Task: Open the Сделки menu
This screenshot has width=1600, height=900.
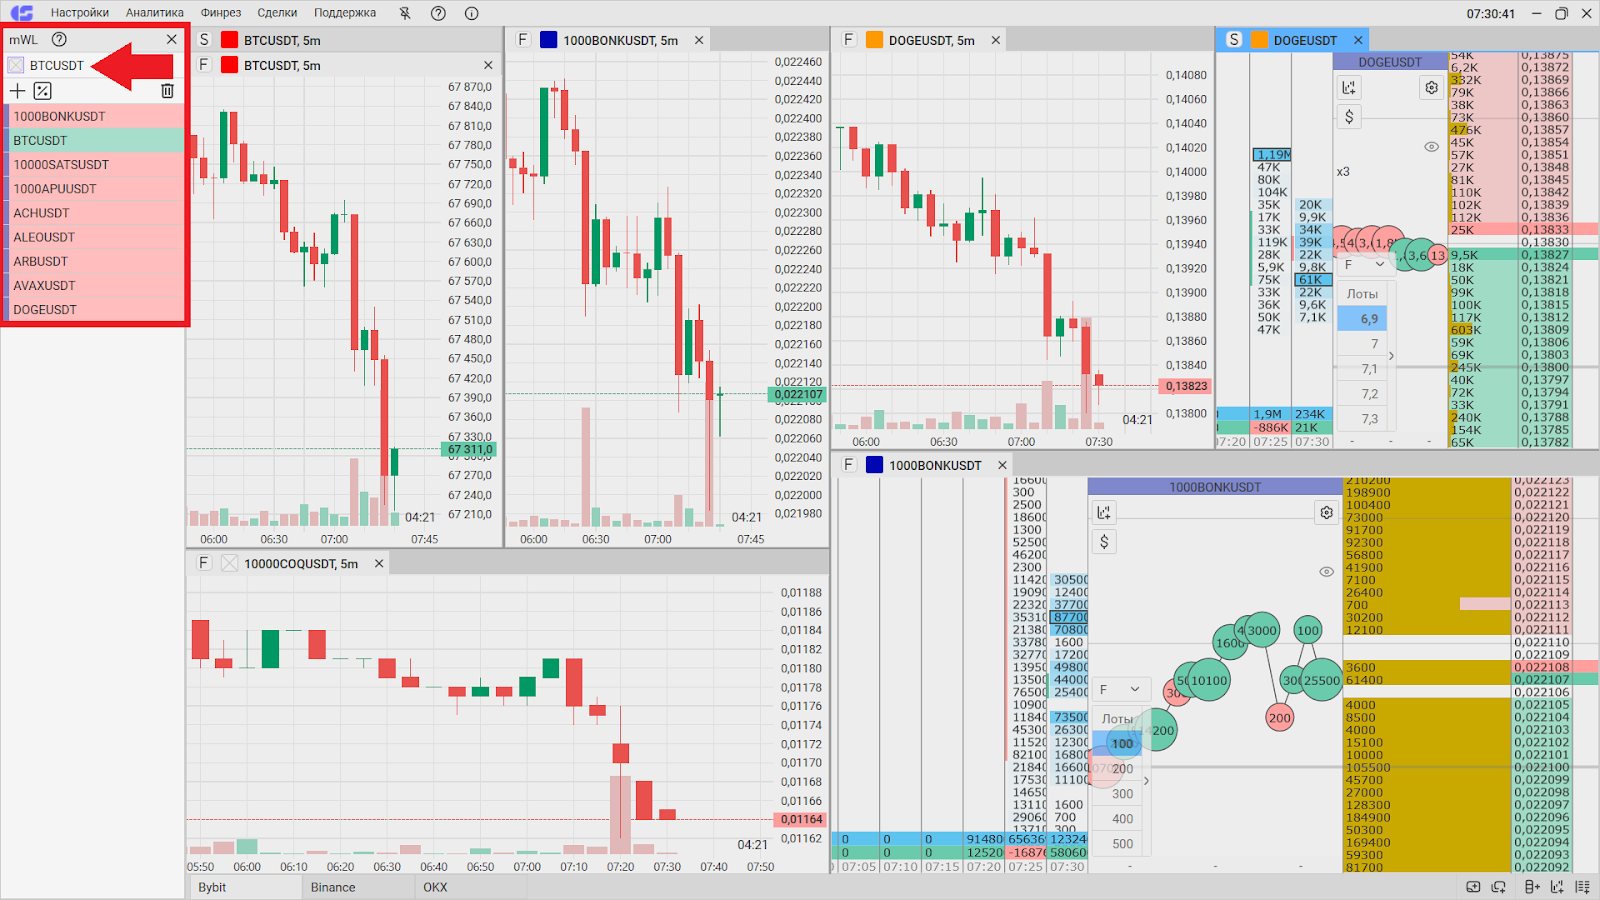Action: pyautogui.click(x=277, y=13)
